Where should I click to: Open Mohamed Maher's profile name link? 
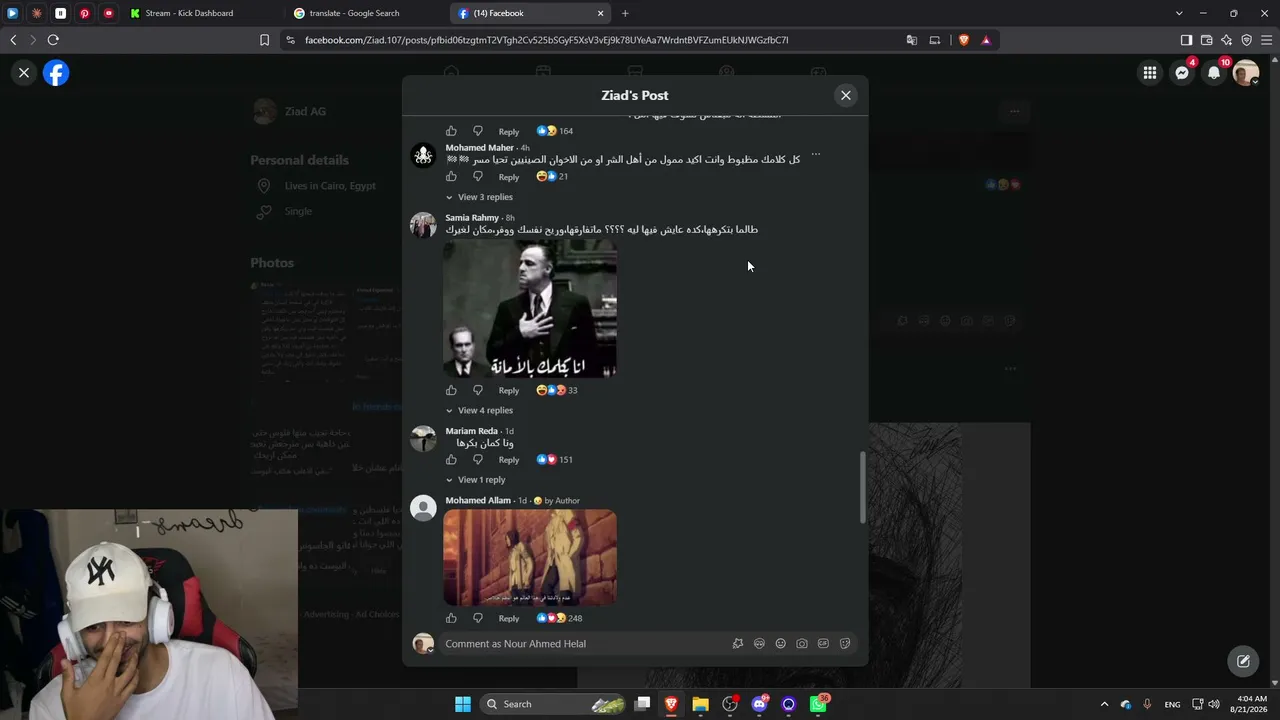(x=480, y=148)
